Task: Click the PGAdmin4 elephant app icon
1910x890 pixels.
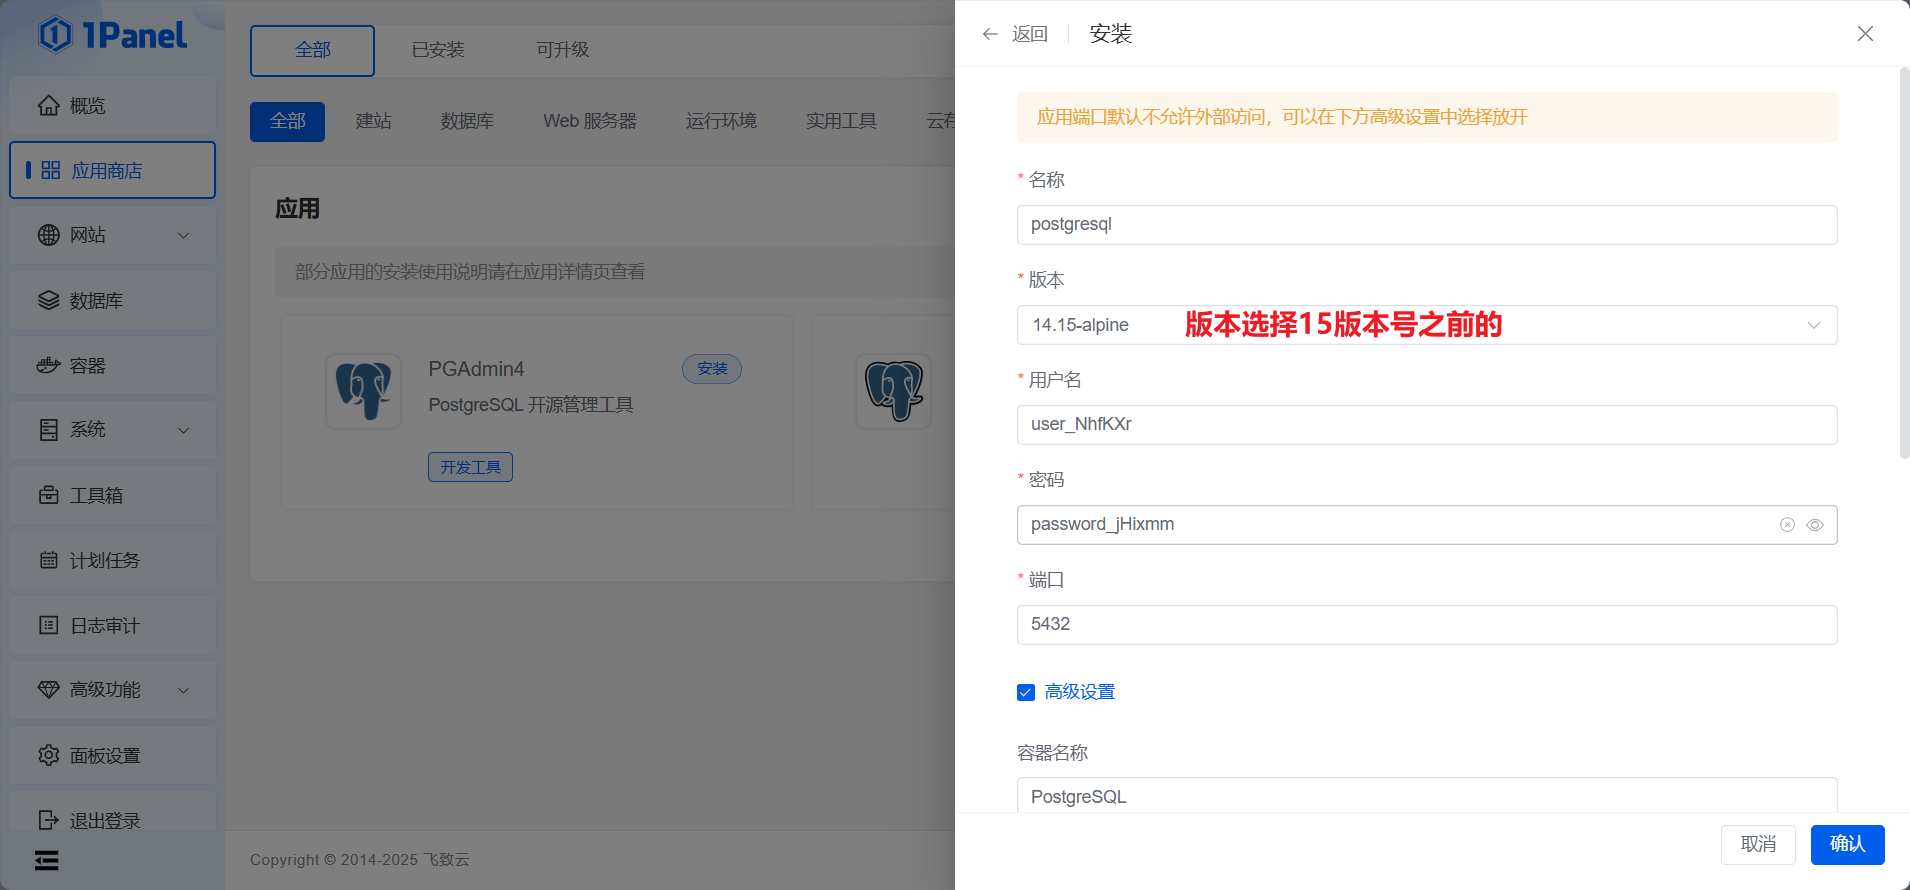Action: pos(363,391)
